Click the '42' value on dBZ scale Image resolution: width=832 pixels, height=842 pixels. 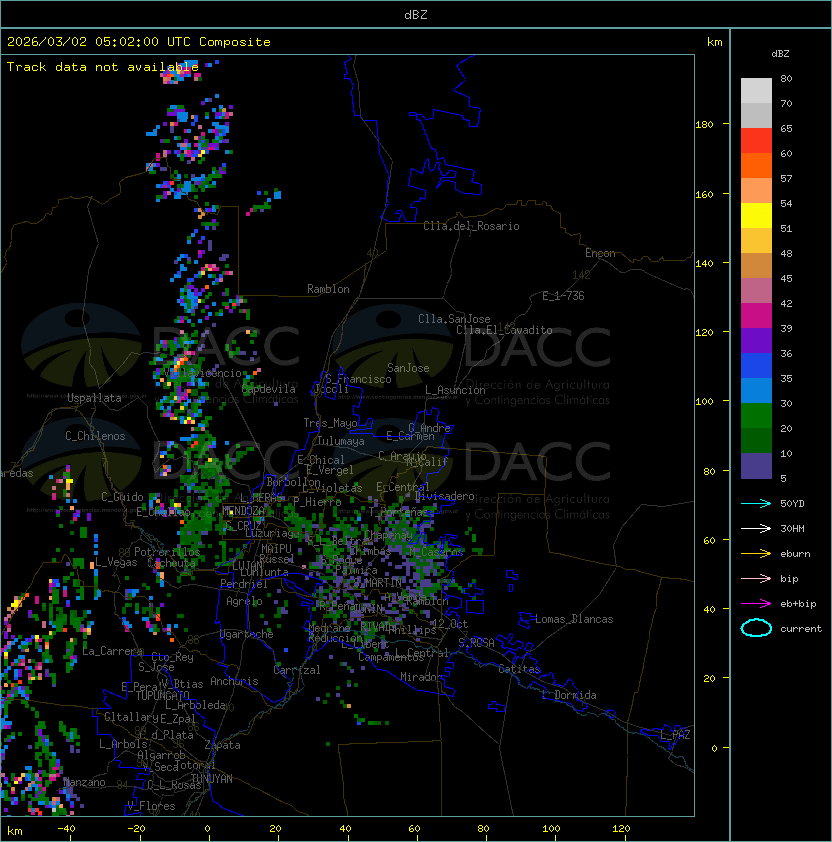[786, 303]
